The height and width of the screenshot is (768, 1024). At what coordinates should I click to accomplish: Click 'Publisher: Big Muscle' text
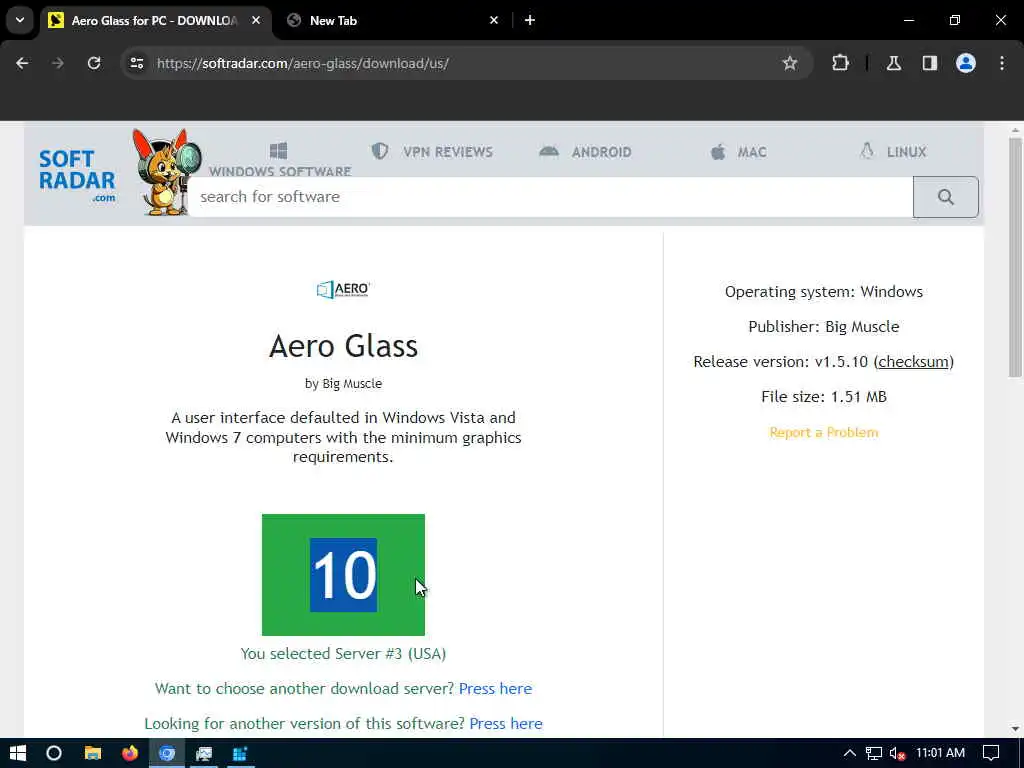pyautogui.click(x=824, y=327)
